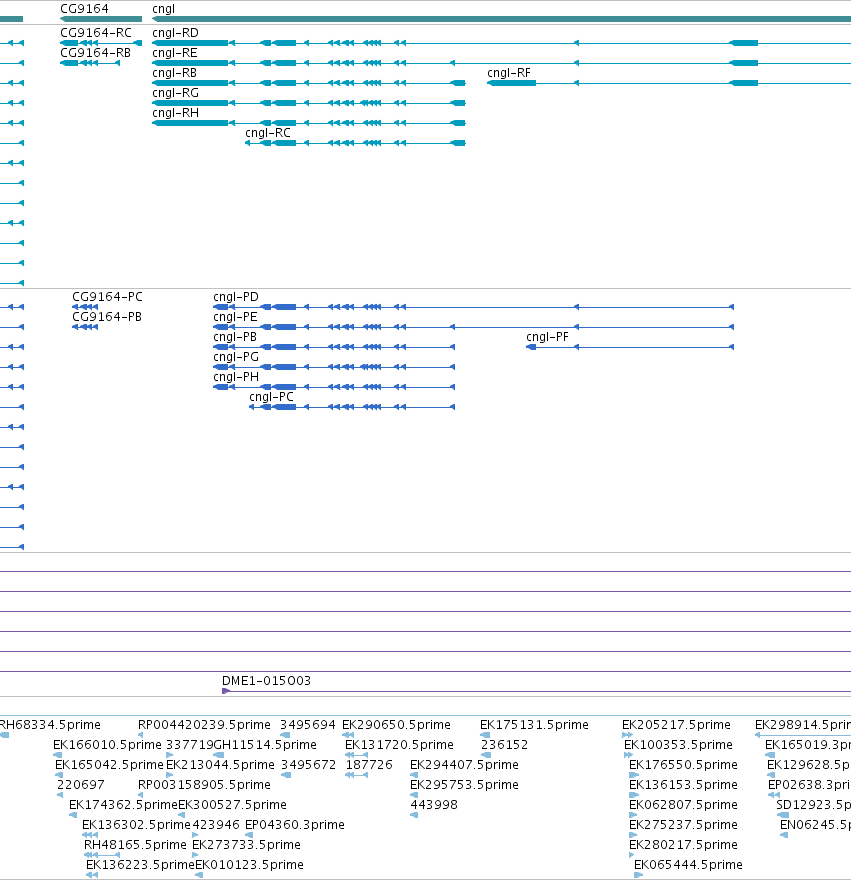The height and width of the screenshot is (880, 851).
Task: Click the EK213044.5prime EST label
Action: pyautogui.click(x=221, y=765)
